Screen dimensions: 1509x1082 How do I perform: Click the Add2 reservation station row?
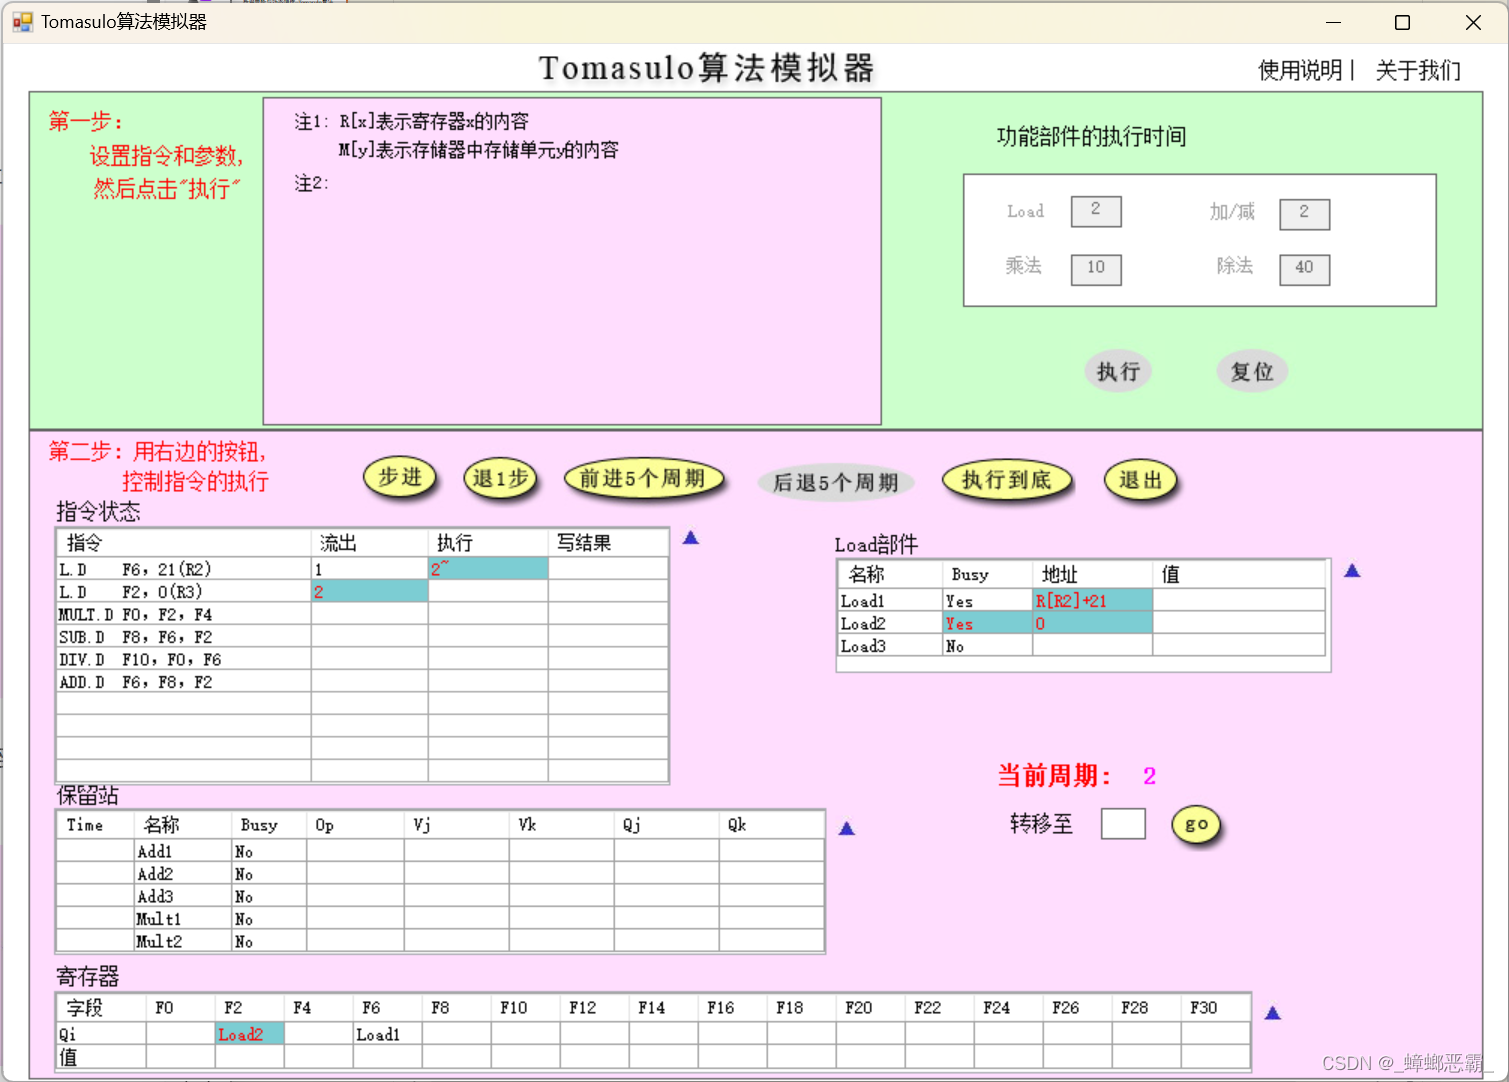pos(440,874)
